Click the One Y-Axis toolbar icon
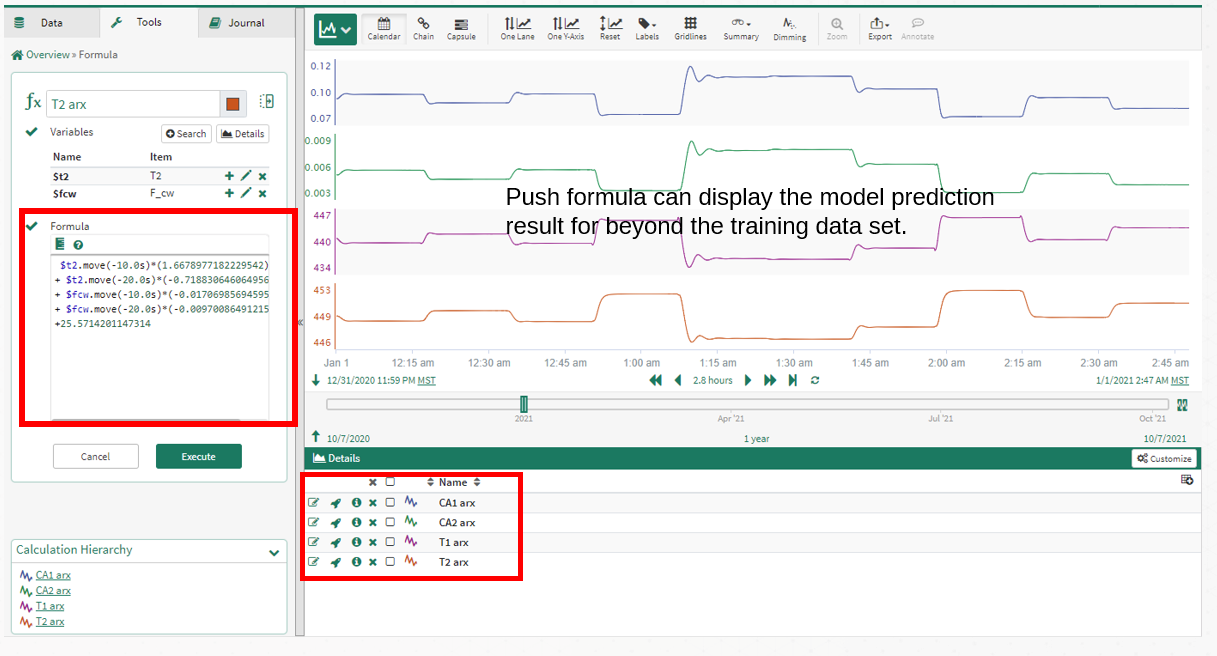The height and width of the screenshot is (656, 1217). (565, 28)
